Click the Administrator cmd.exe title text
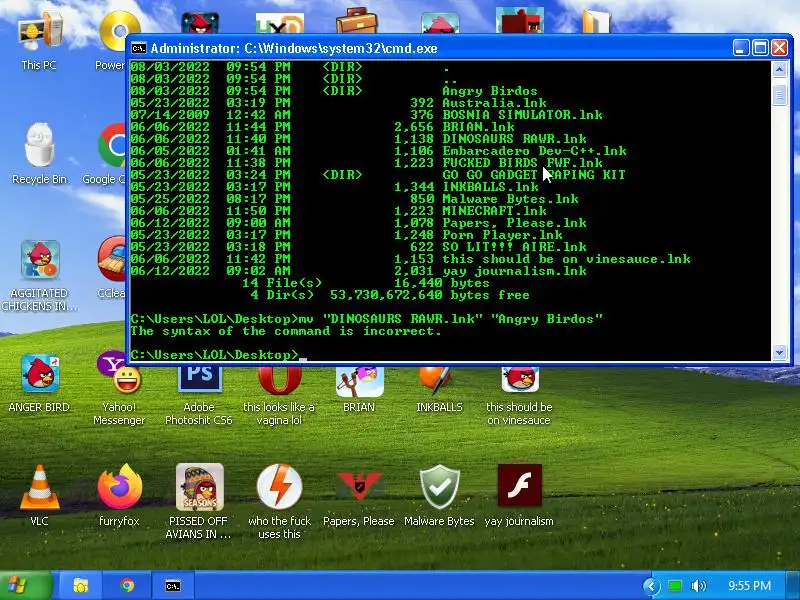This screenshot has height=600, width=800. point(294,48)
